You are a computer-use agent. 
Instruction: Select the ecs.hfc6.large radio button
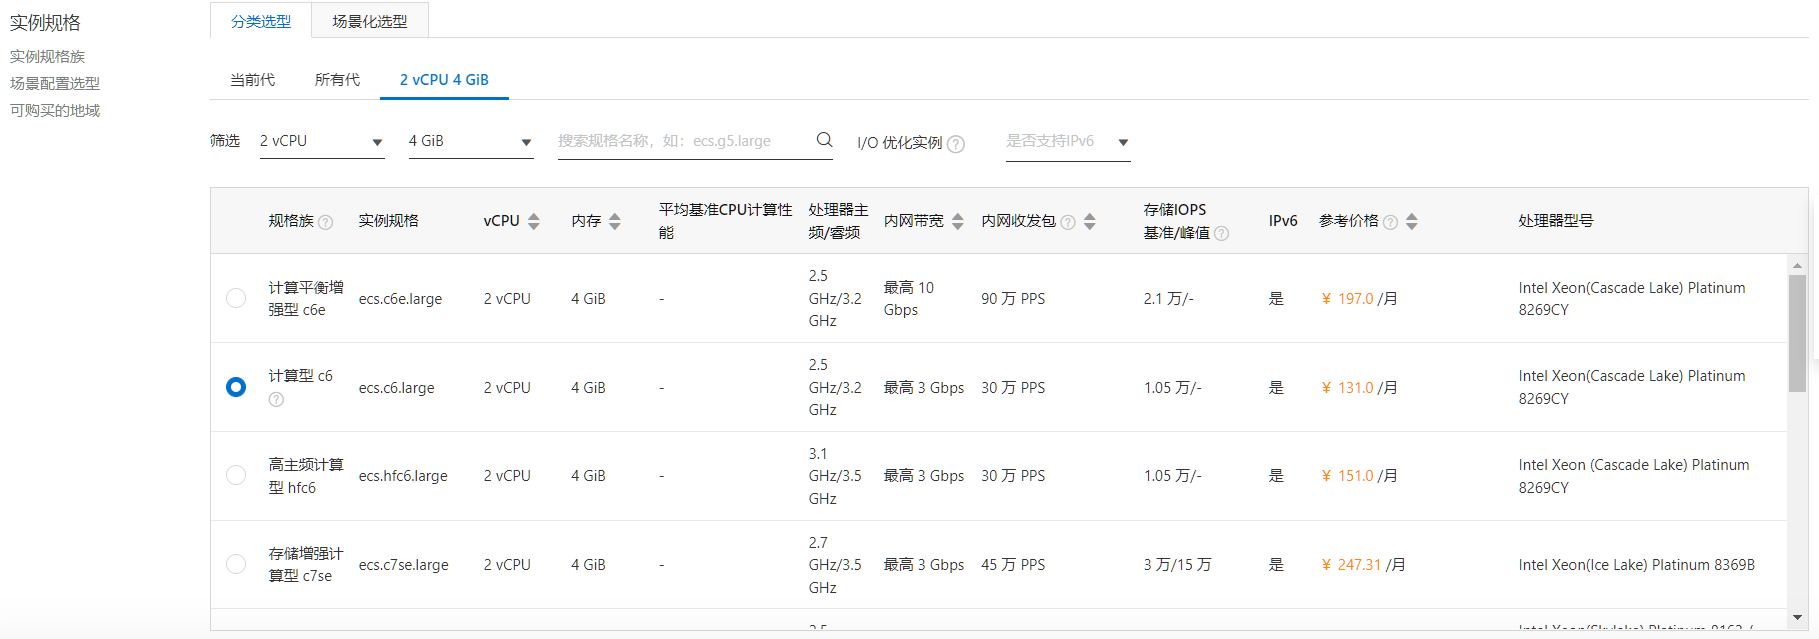[236, 475]
